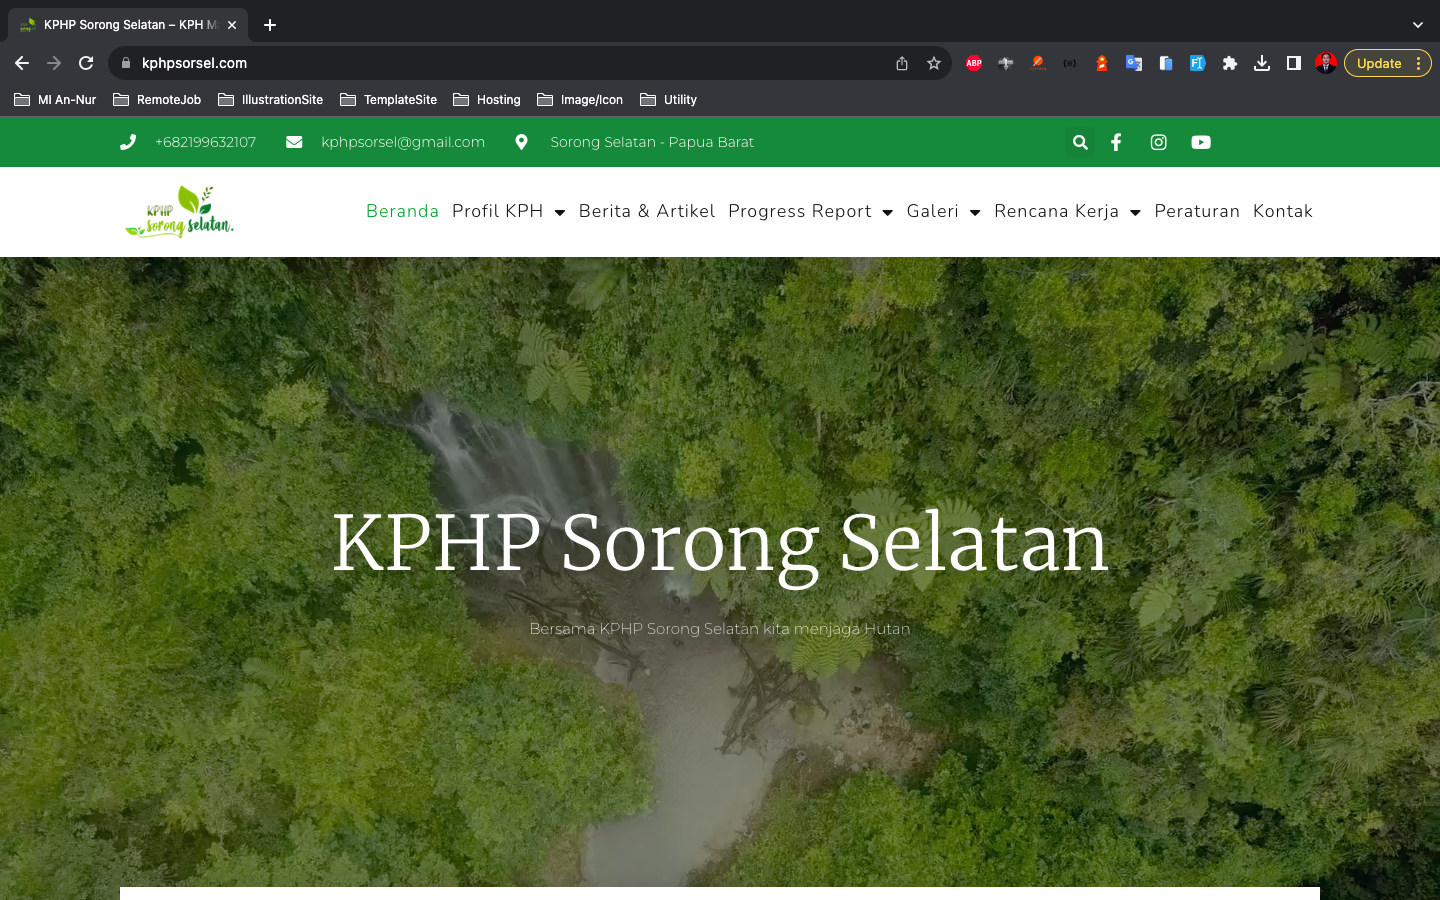The image size is (1440, 900).
Task: Expand the Profil KPH dropdown menu
Action: click(x=508, y=211)
